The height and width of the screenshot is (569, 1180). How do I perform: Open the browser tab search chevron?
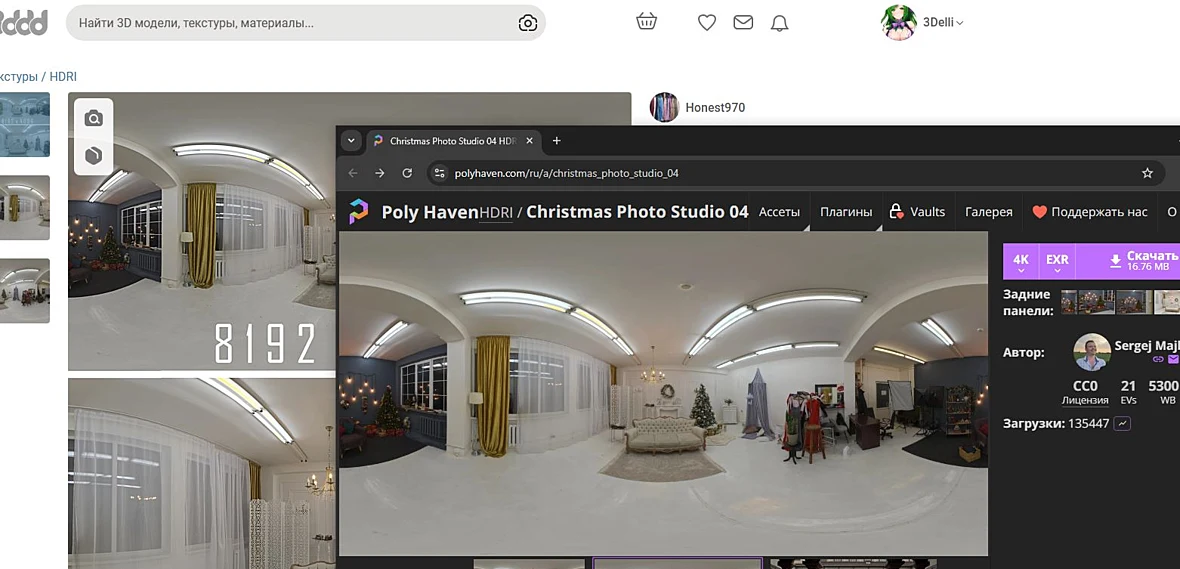351,141
